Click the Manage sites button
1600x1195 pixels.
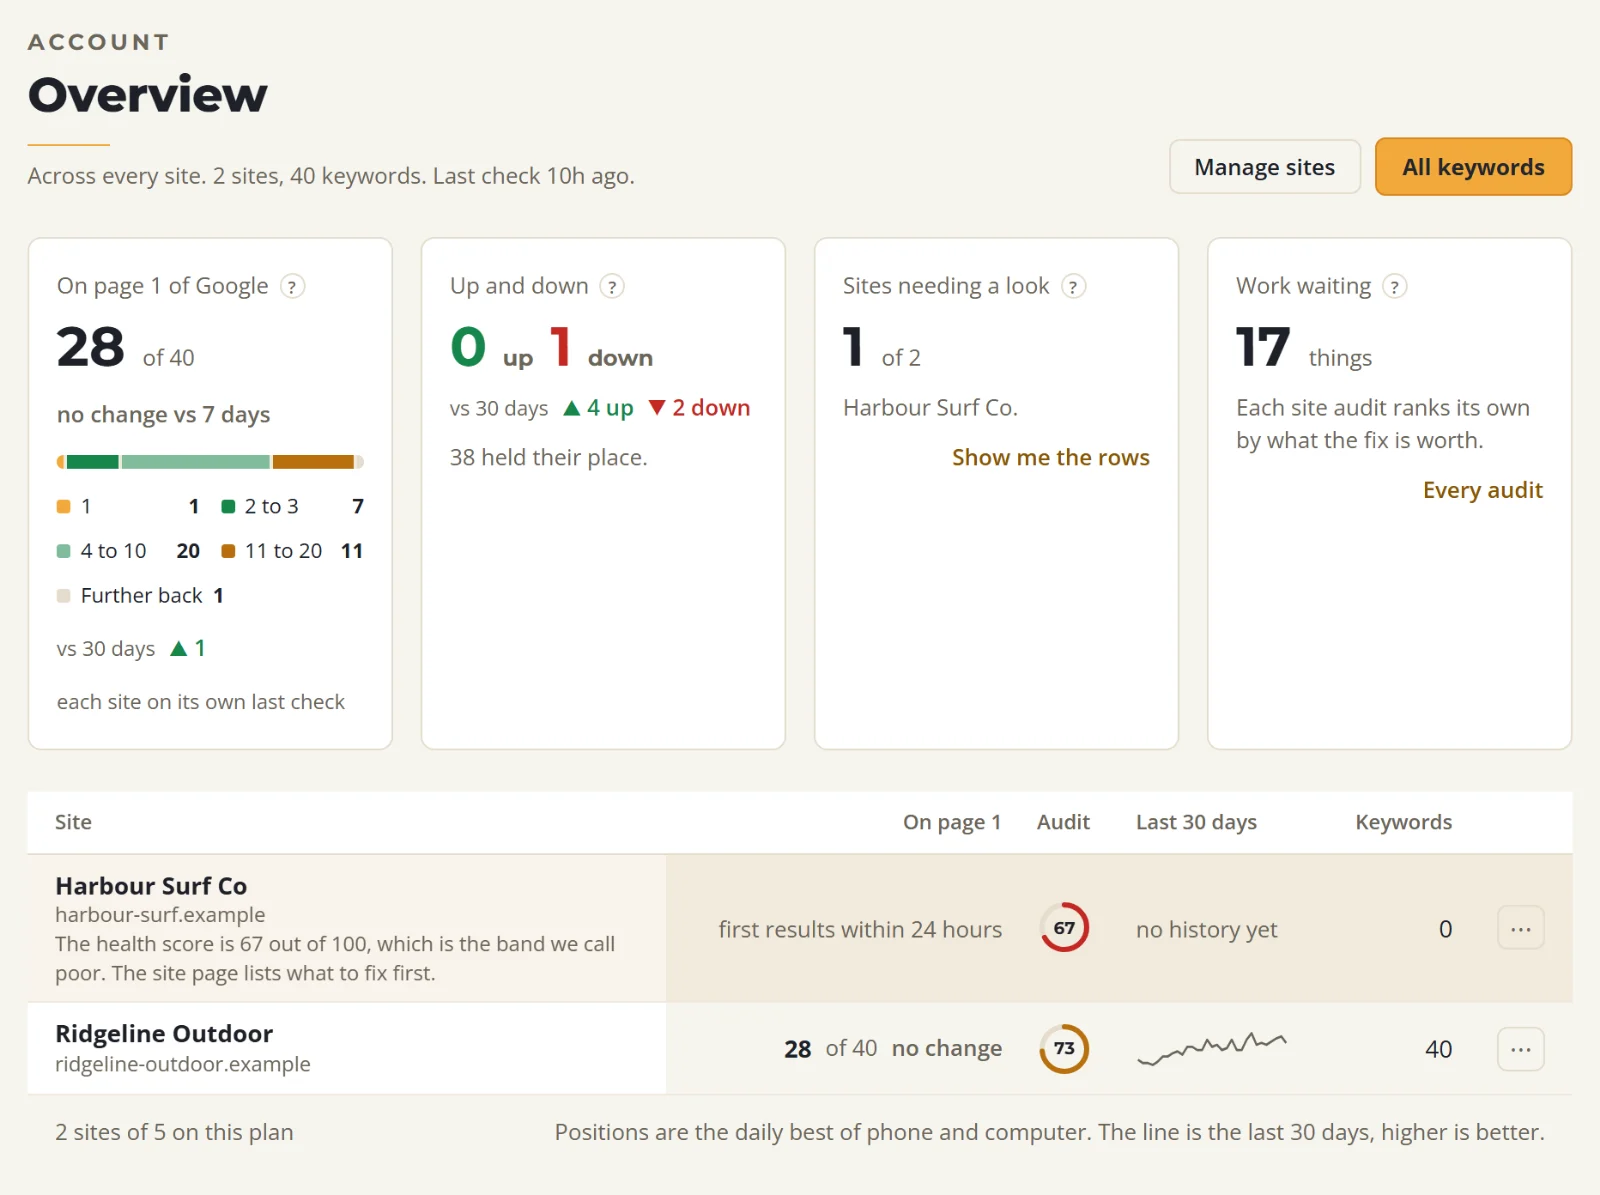click(x=1265, y=167)
